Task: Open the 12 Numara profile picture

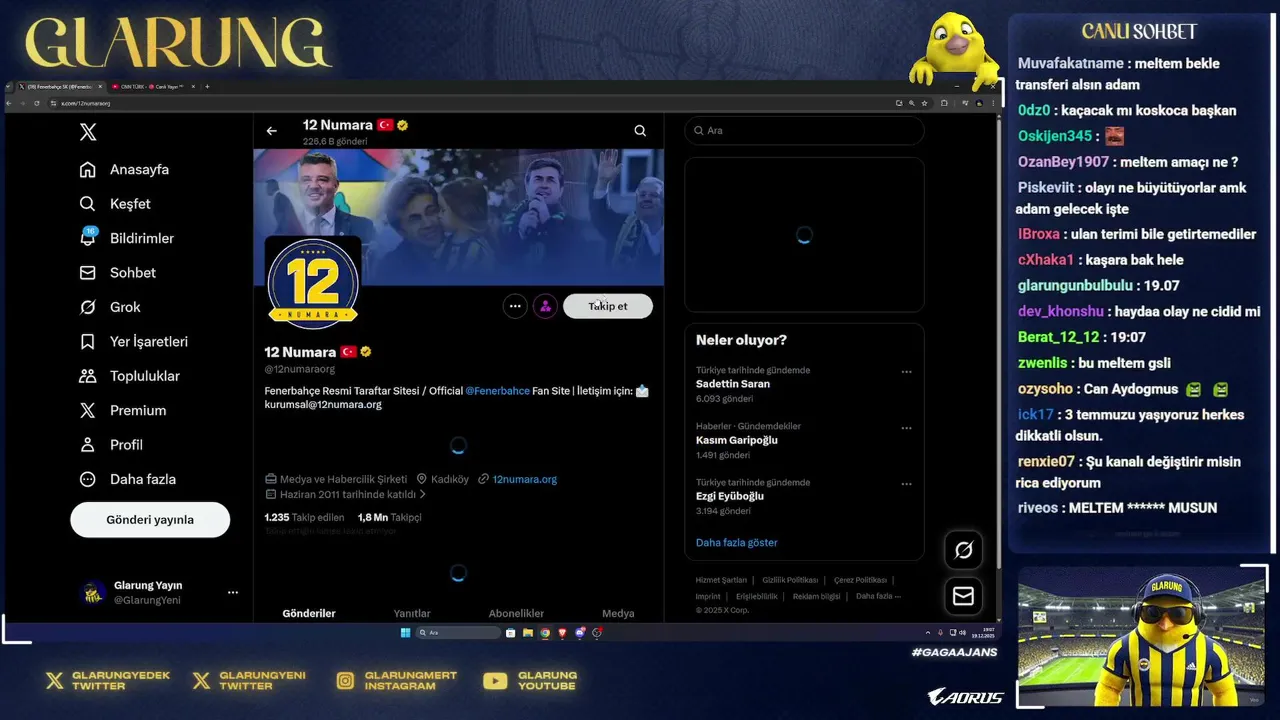Action: (x=314, y=284)
